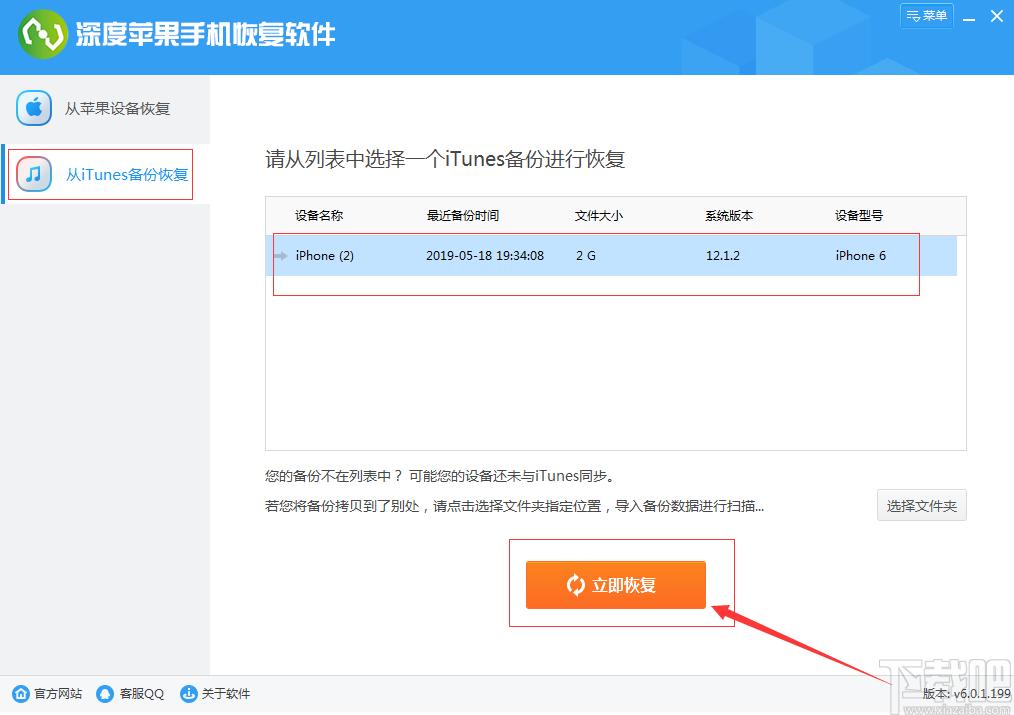Image resolution: width=1014 pixels, height=715 pixels.
Task: Select the iPhone (2) backup row
Action: pos(611,256)
